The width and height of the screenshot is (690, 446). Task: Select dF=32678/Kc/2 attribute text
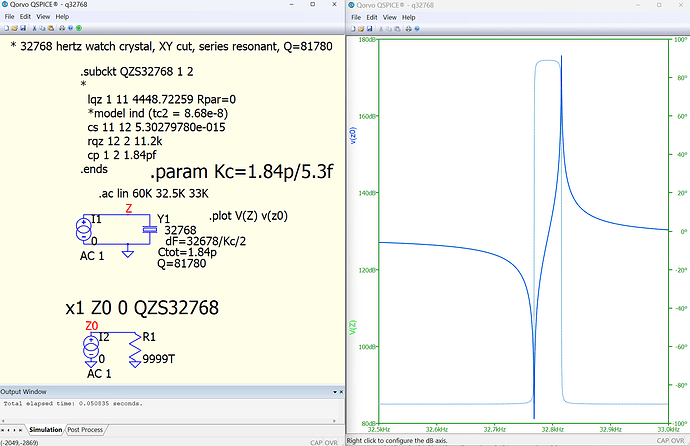tap(206, 241)
